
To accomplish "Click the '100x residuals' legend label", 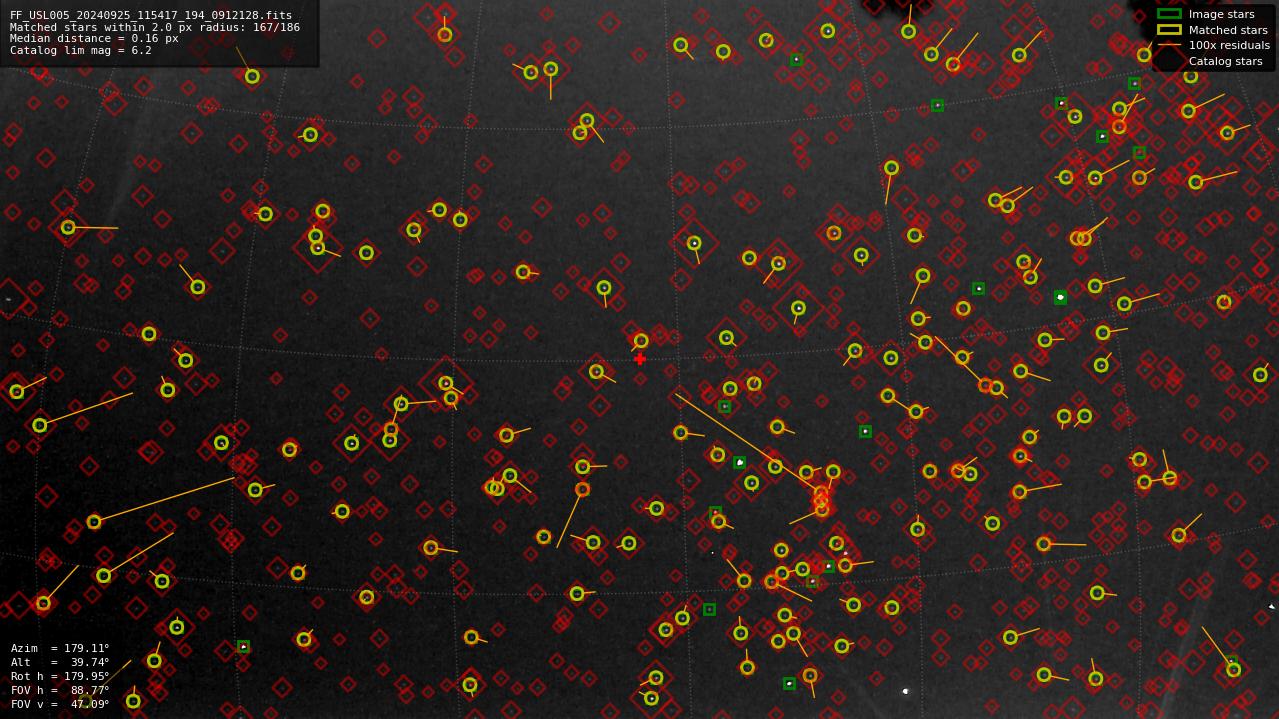I will (1229, 45).
